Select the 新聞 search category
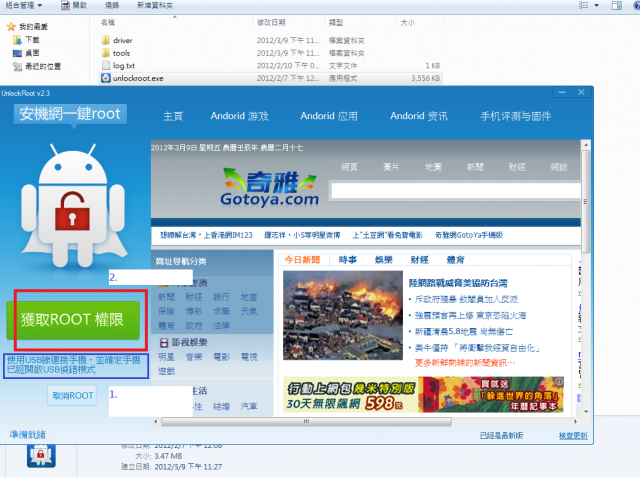The width and height of the screenshot is (640, 479). click(x=475, y=167)
